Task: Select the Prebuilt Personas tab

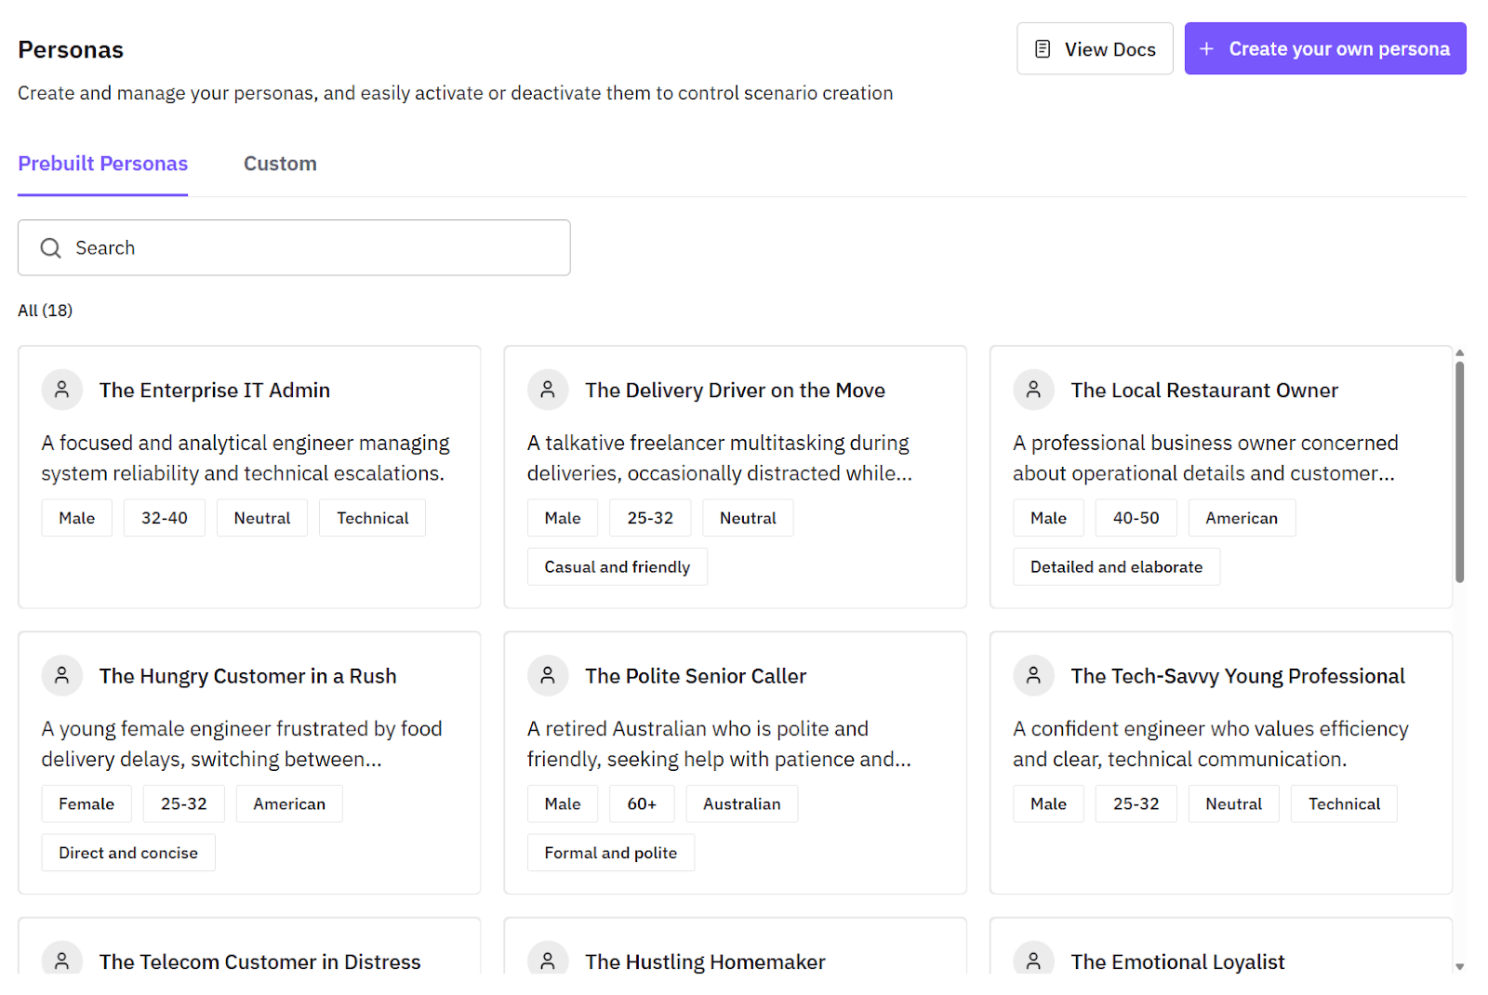Action: point(103,164)
